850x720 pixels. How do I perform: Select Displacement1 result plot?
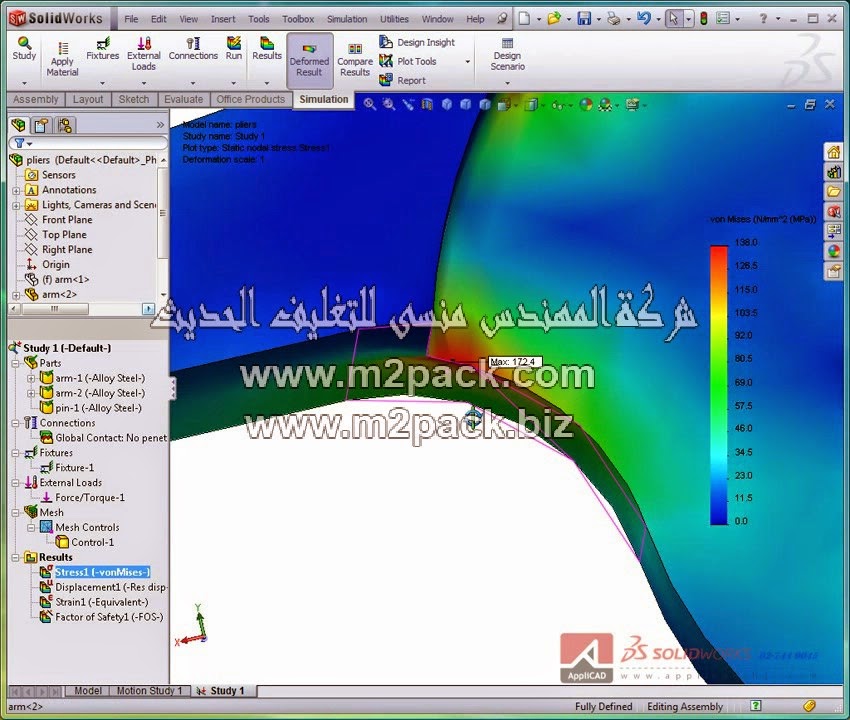coord(111,587)
